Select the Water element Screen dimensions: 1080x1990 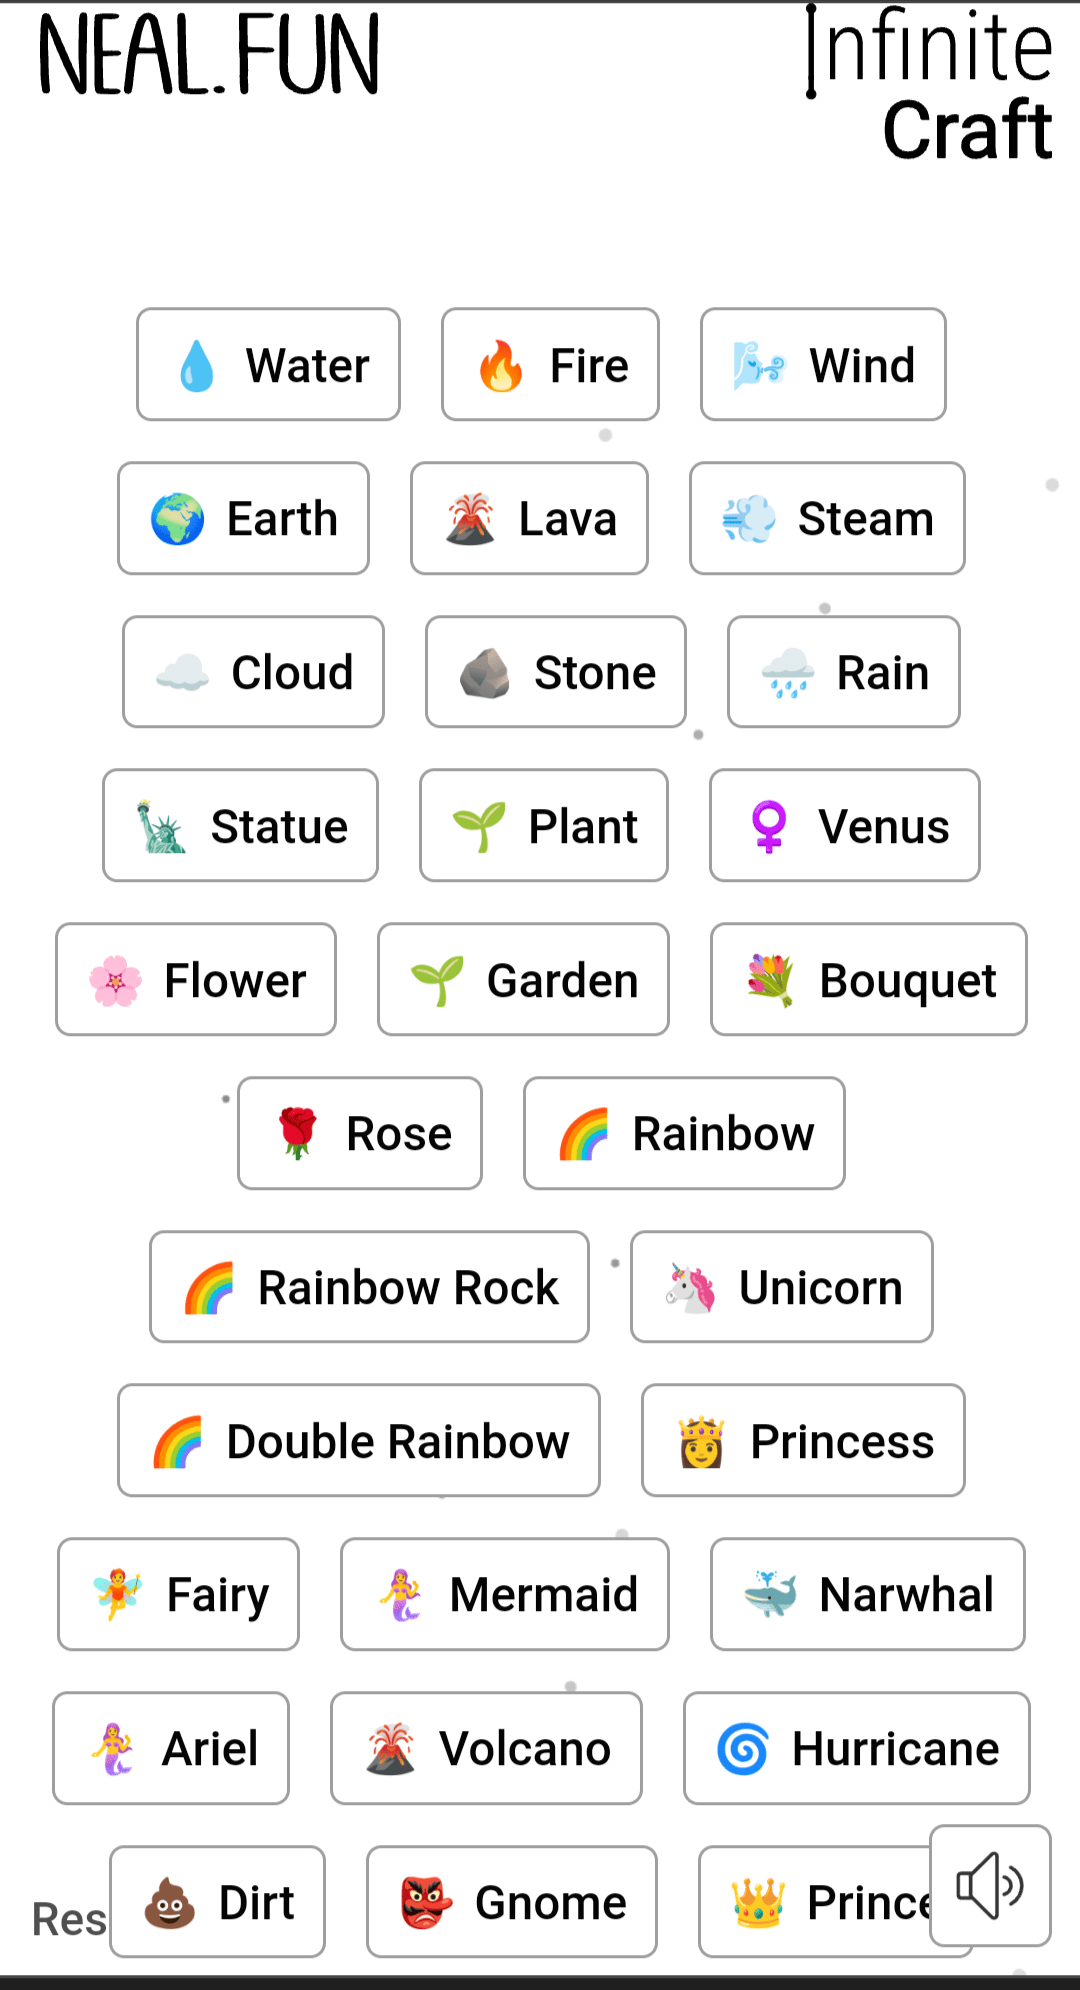(x=268, y=365)
